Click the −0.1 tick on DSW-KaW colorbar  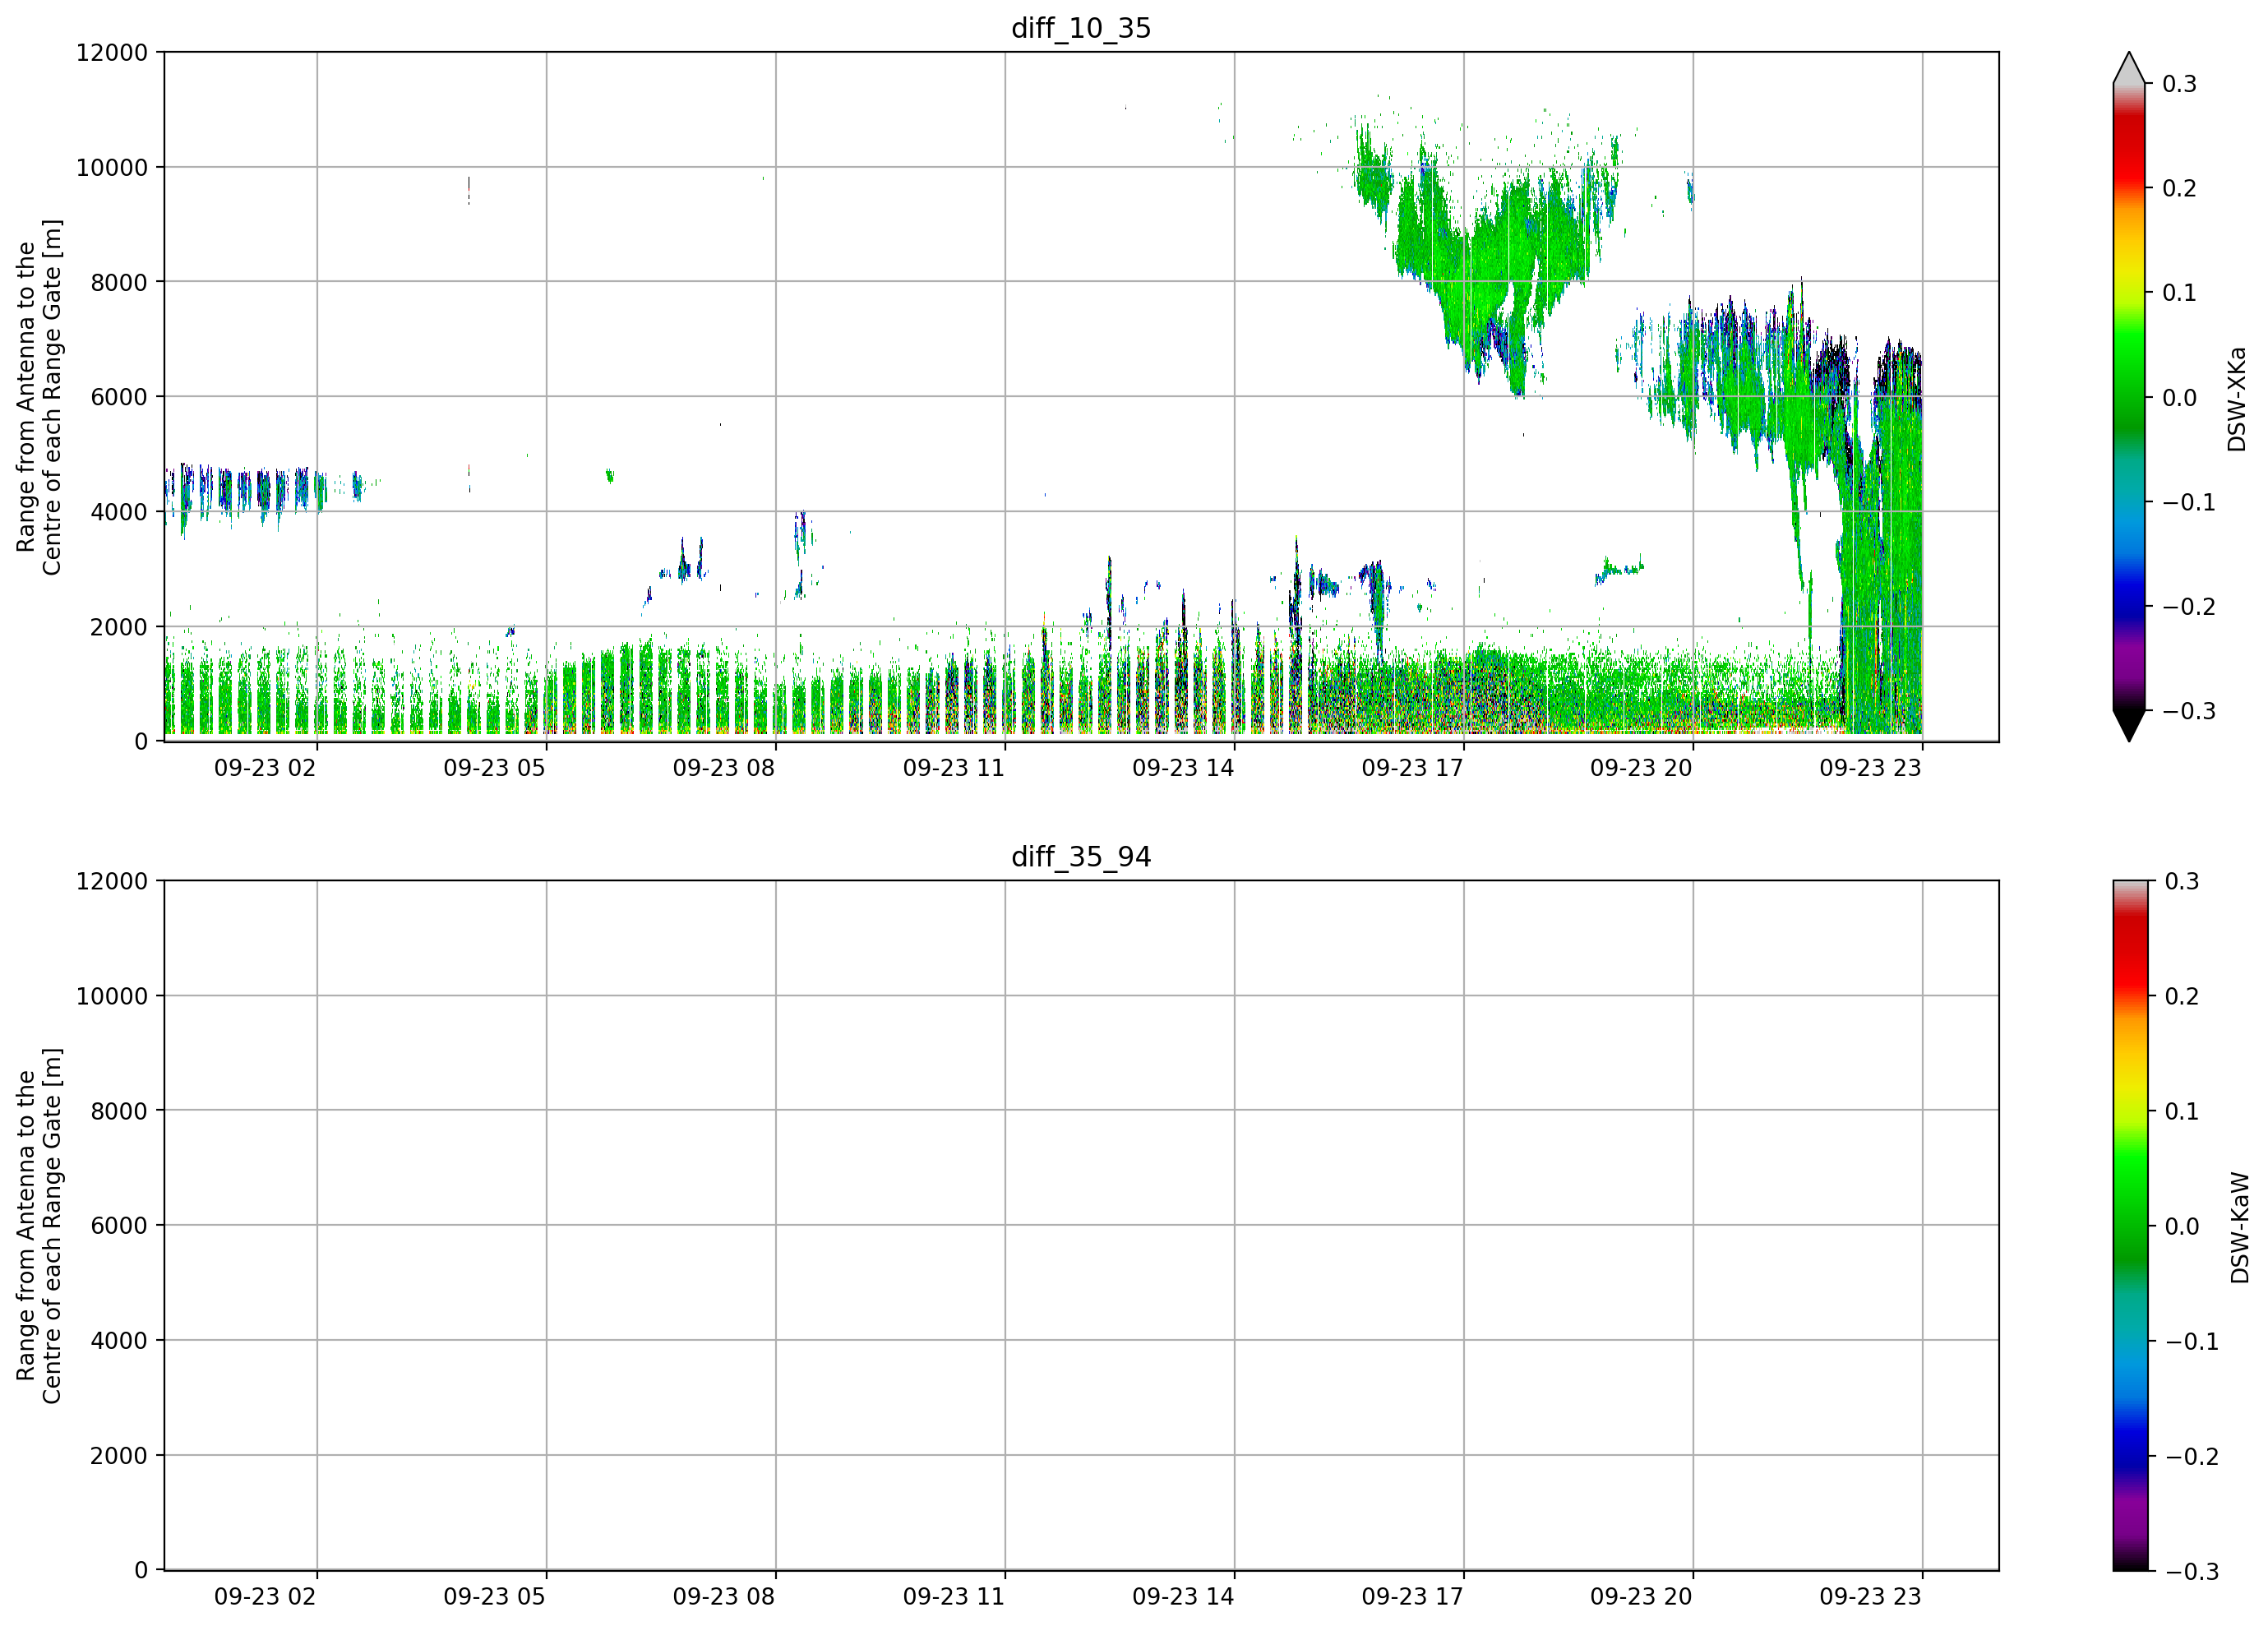click(x=2191, y=1341)
